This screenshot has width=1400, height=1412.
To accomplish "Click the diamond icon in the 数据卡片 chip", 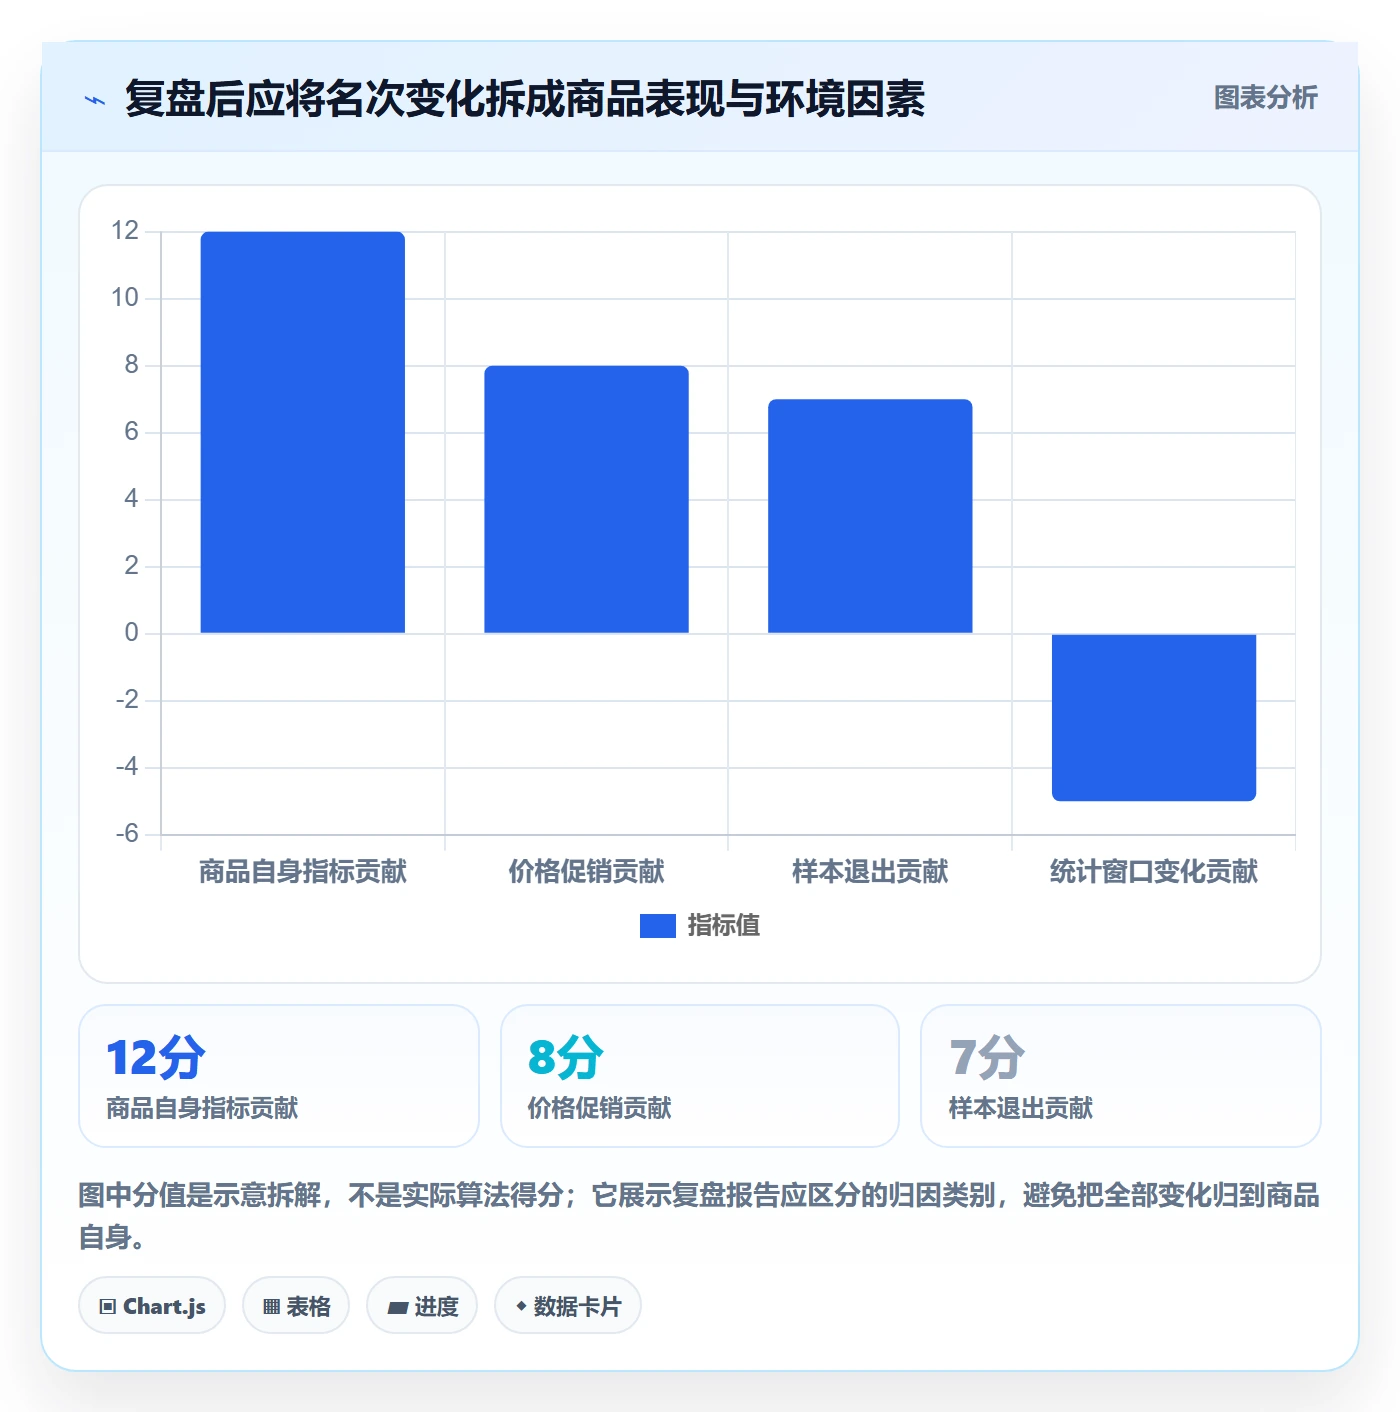I will coord(521,1306).
